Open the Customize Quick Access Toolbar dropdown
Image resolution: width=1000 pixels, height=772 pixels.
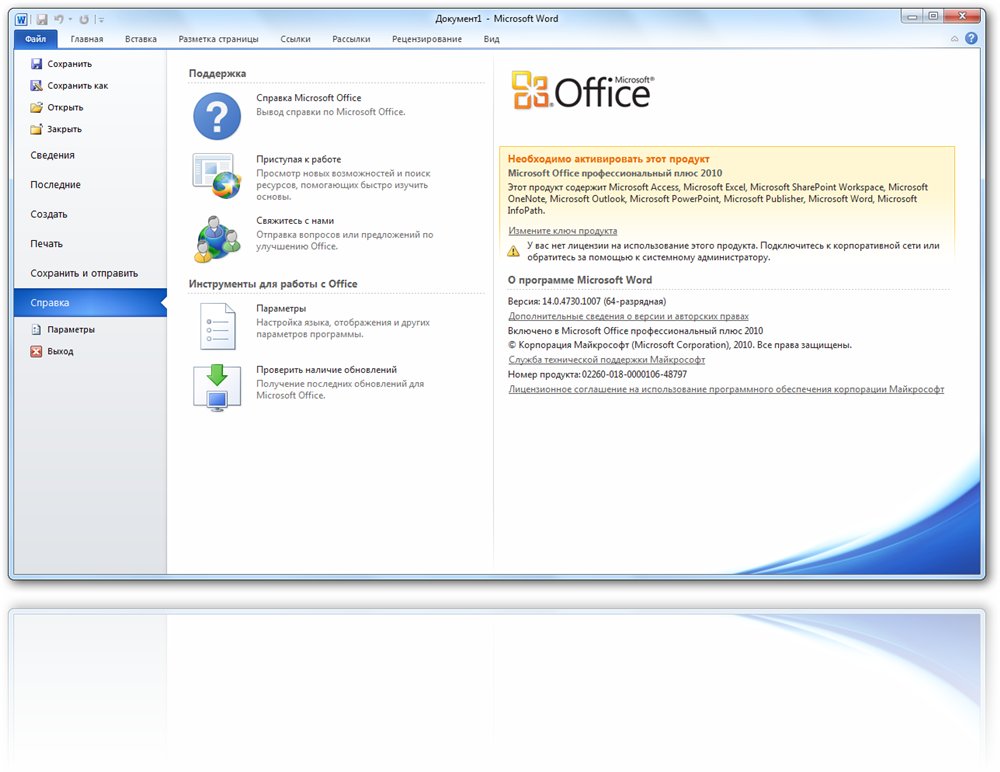pyautogui.click(x=101, y=20)
